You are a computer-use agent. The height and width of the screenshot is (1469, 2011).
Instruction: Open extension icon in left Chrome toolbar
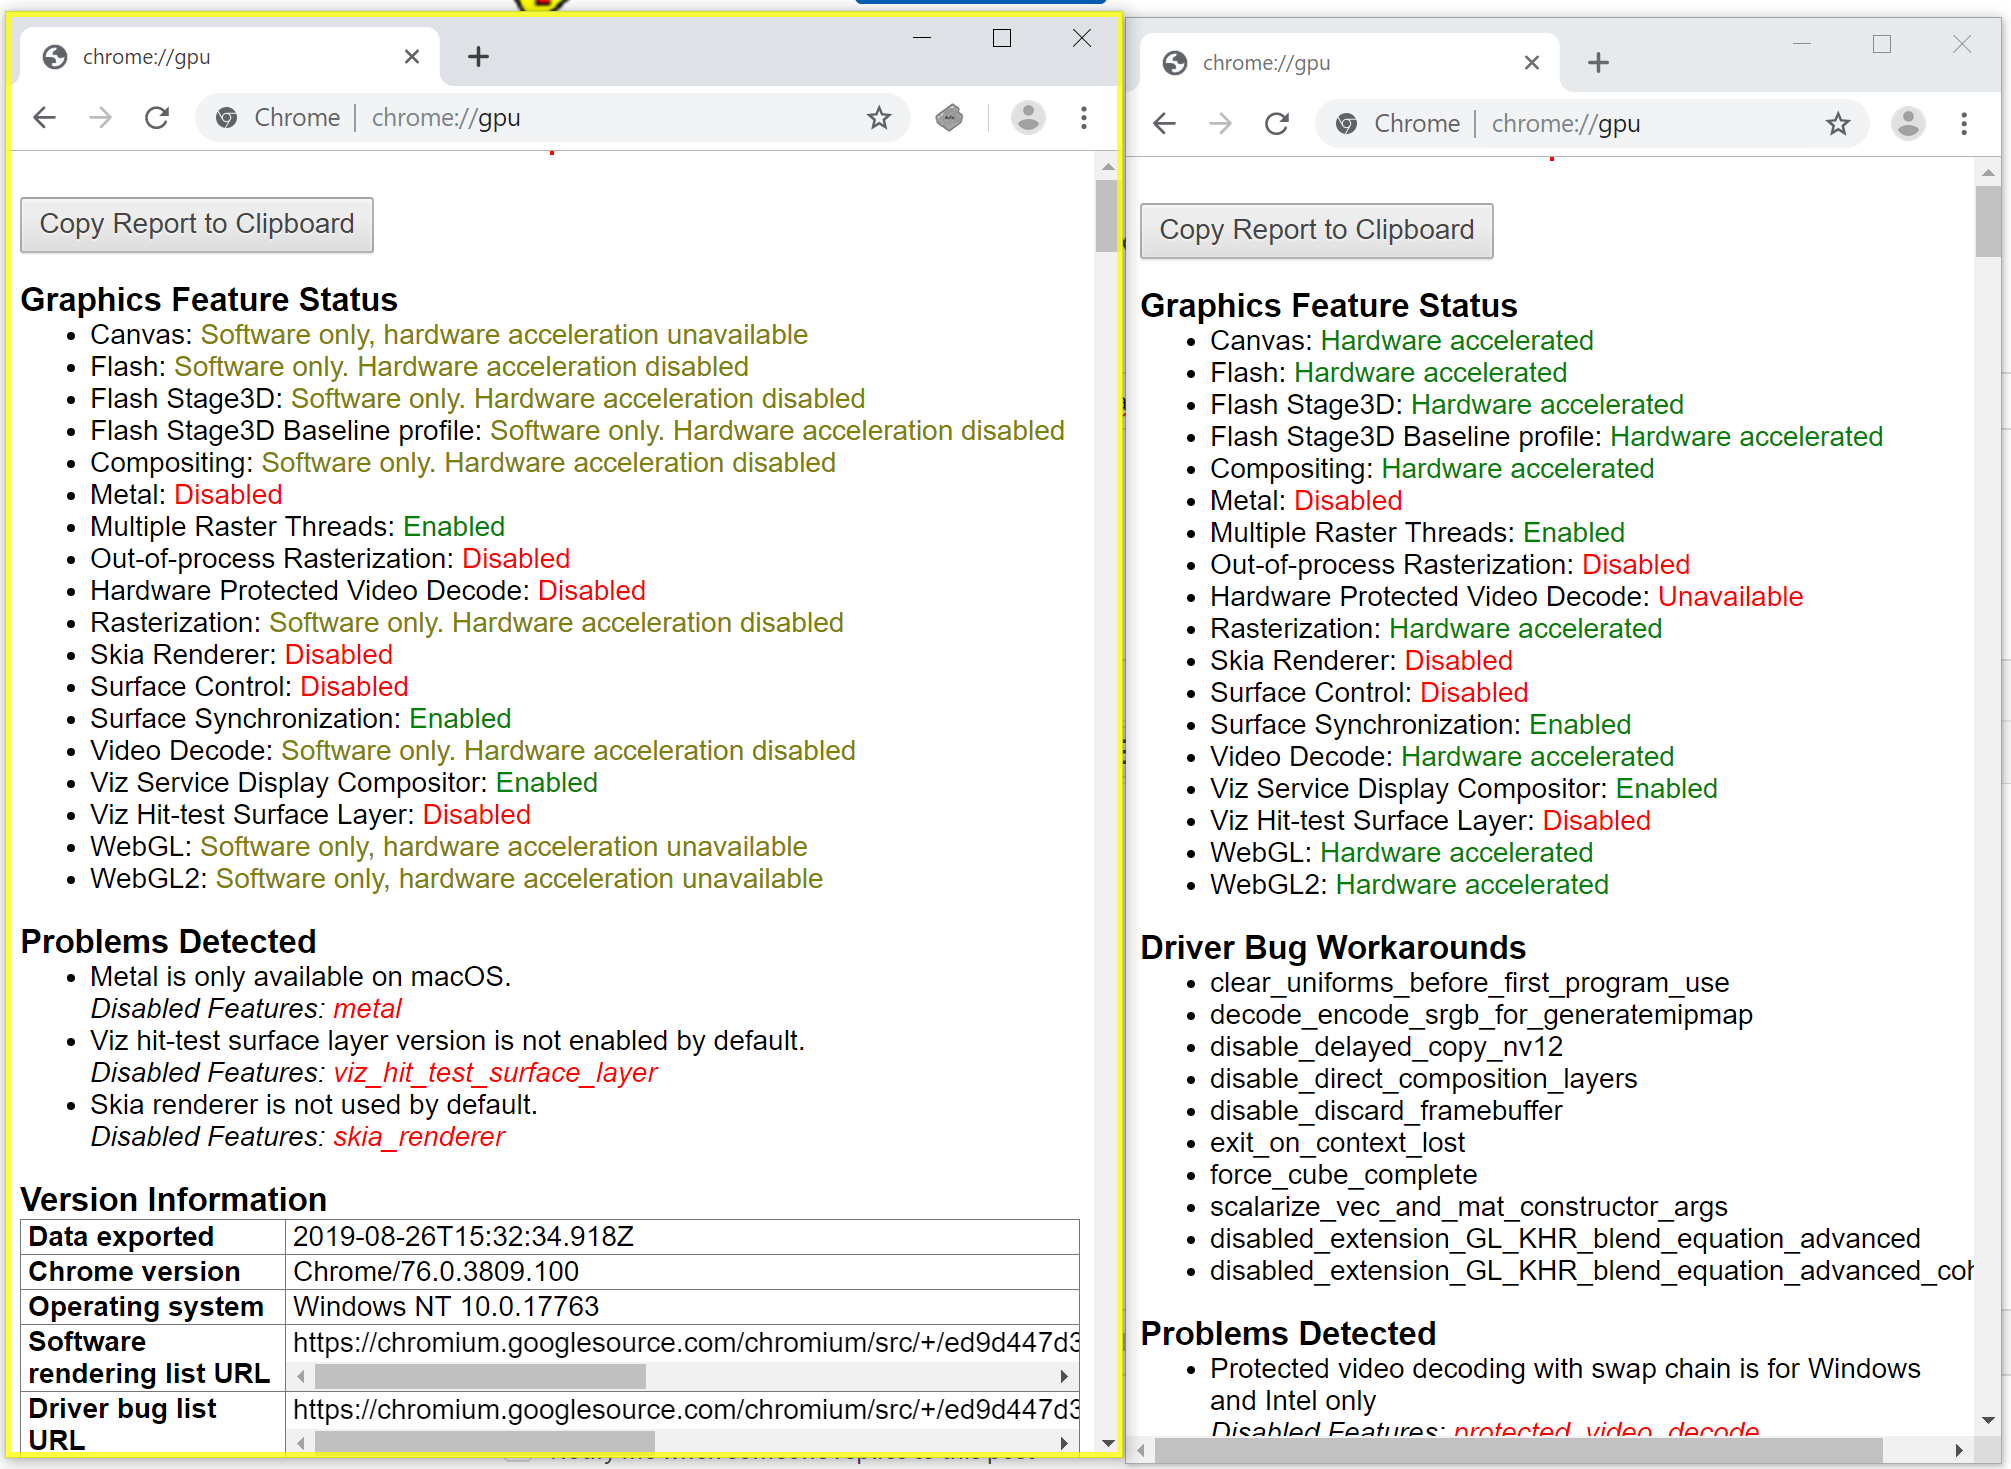(x=949, y=118)
